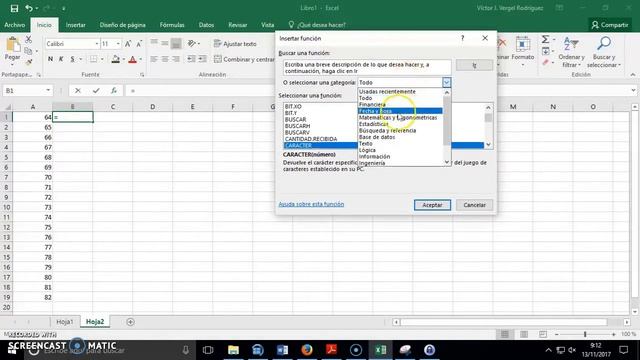The image size is (640, 360).
Task: Help question mark in Insertar función dialog
Action: tap(462, 38)
